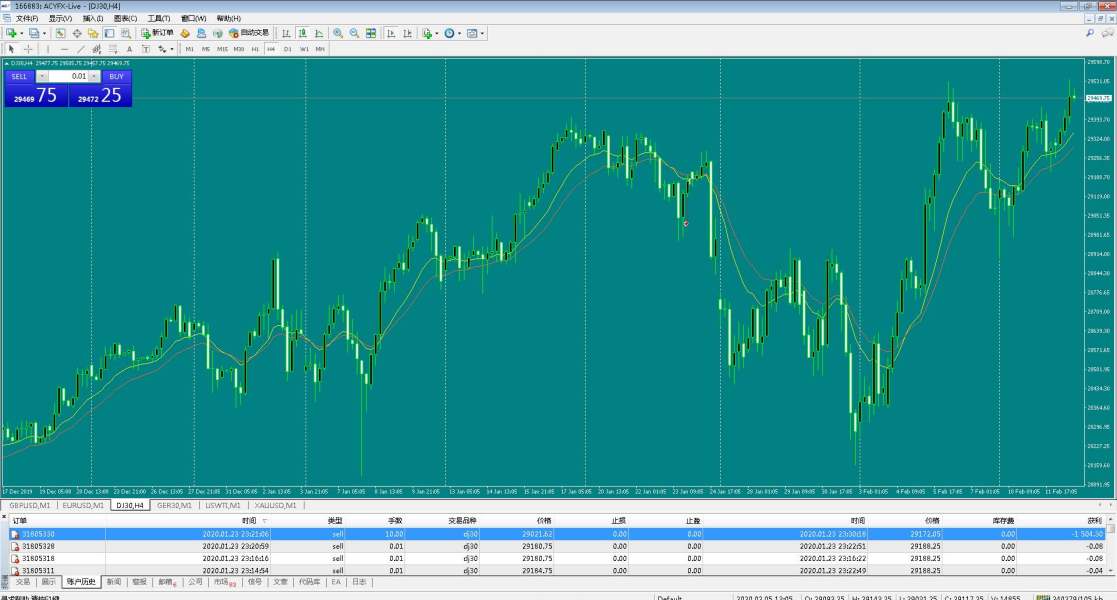Open the periodicity clock dropdown

(x=460, y=33)
